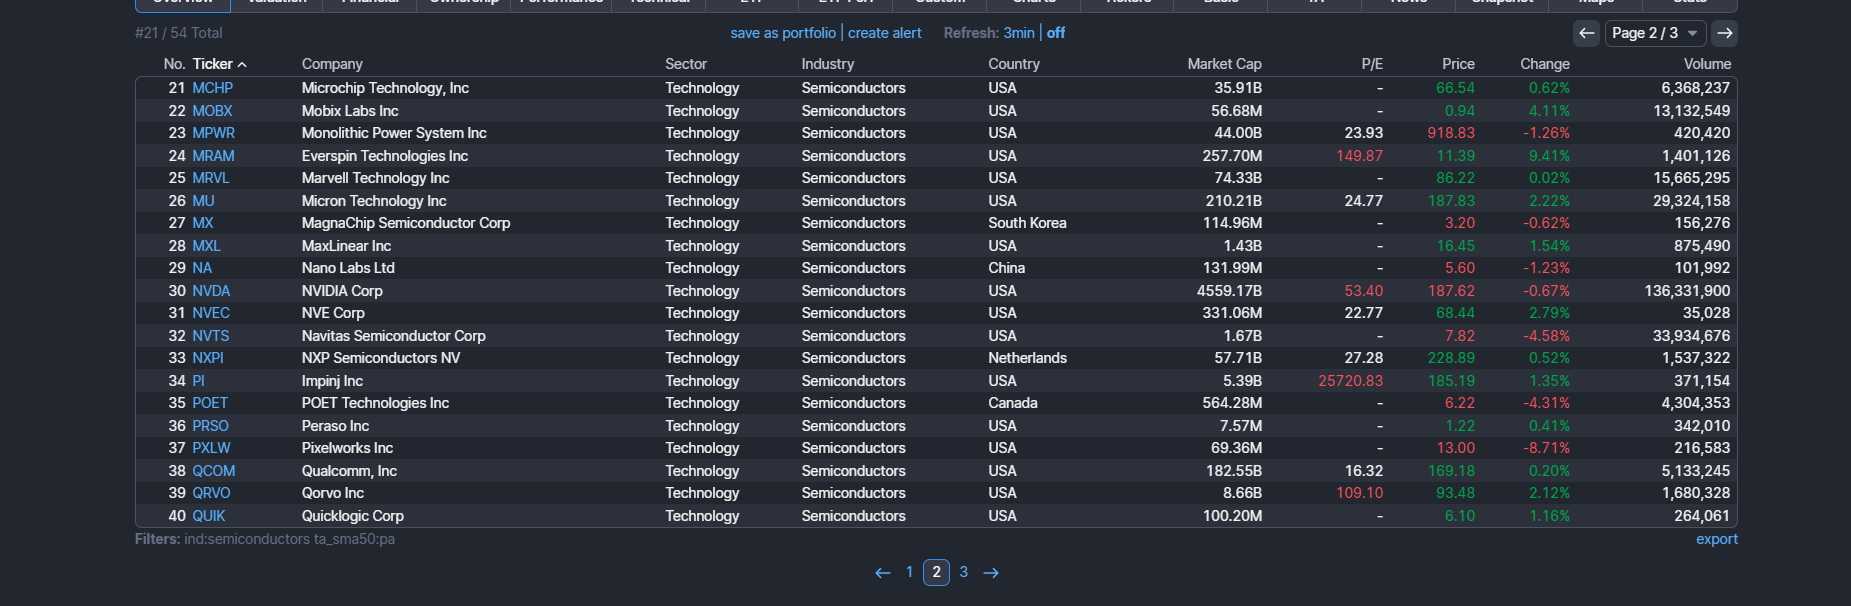Open the QCOM ticker link
Screen dimensions: 1851x606
[214, 471]
